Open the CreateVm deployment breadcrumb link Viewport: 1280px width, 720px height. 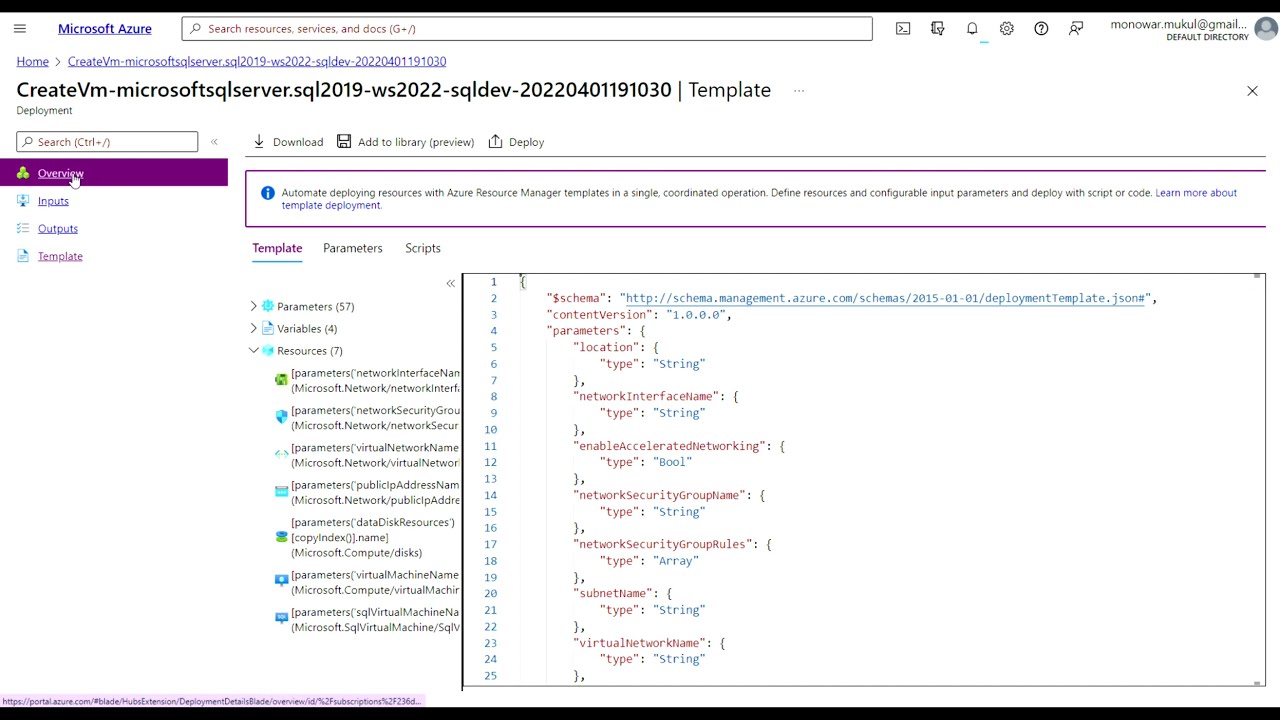pos(257,61)
